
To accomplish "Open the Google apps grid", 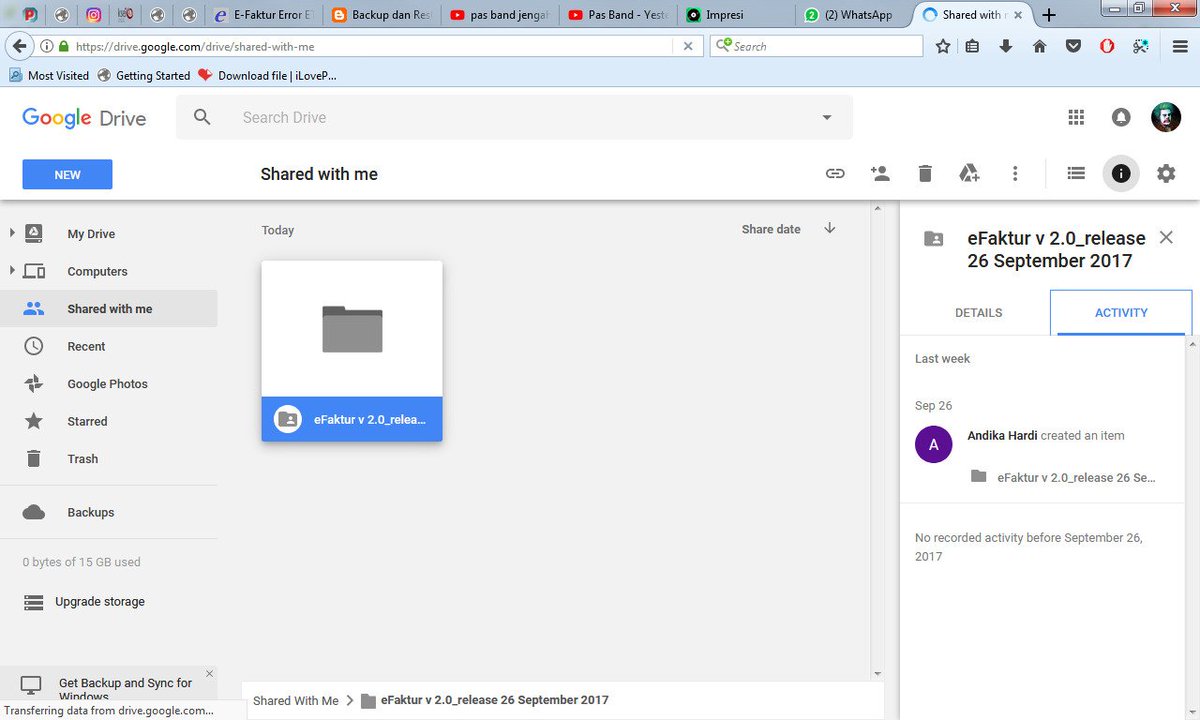I will pos(1076,117).
